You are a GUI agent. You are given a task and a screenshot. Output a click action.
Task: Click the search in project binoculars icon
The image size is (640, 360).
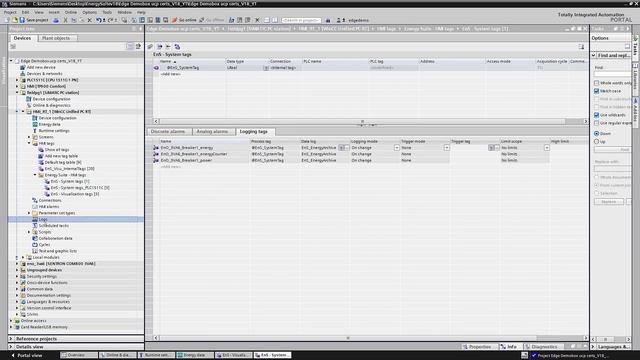click(x=328, y=20)
